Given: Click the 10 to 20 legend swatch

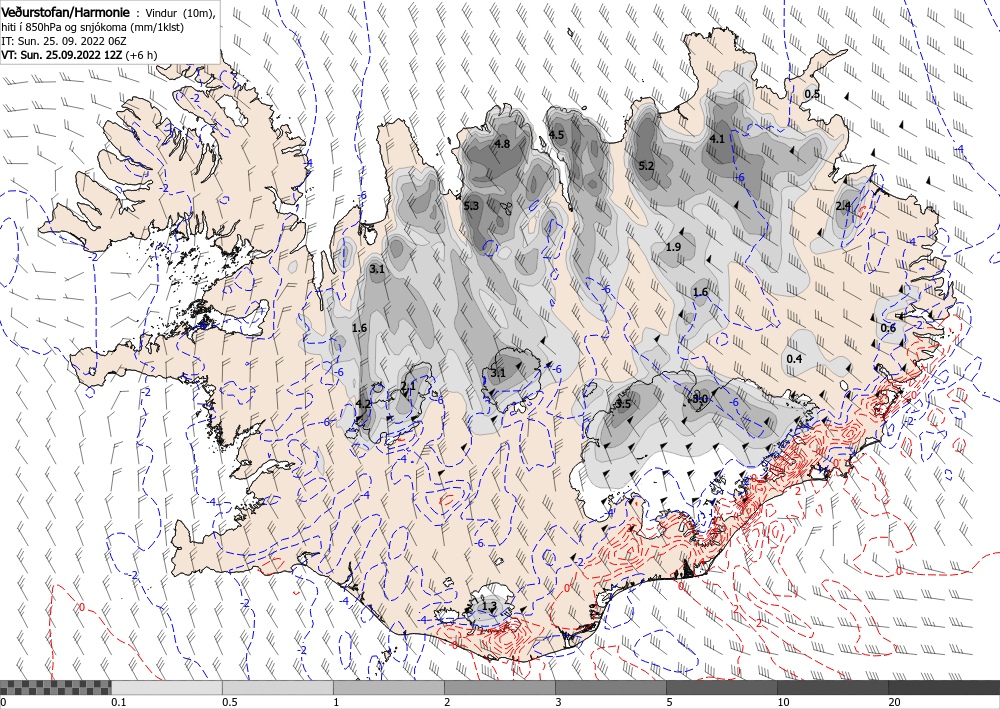Looking at the screenshot, I should tap(833, 687).
